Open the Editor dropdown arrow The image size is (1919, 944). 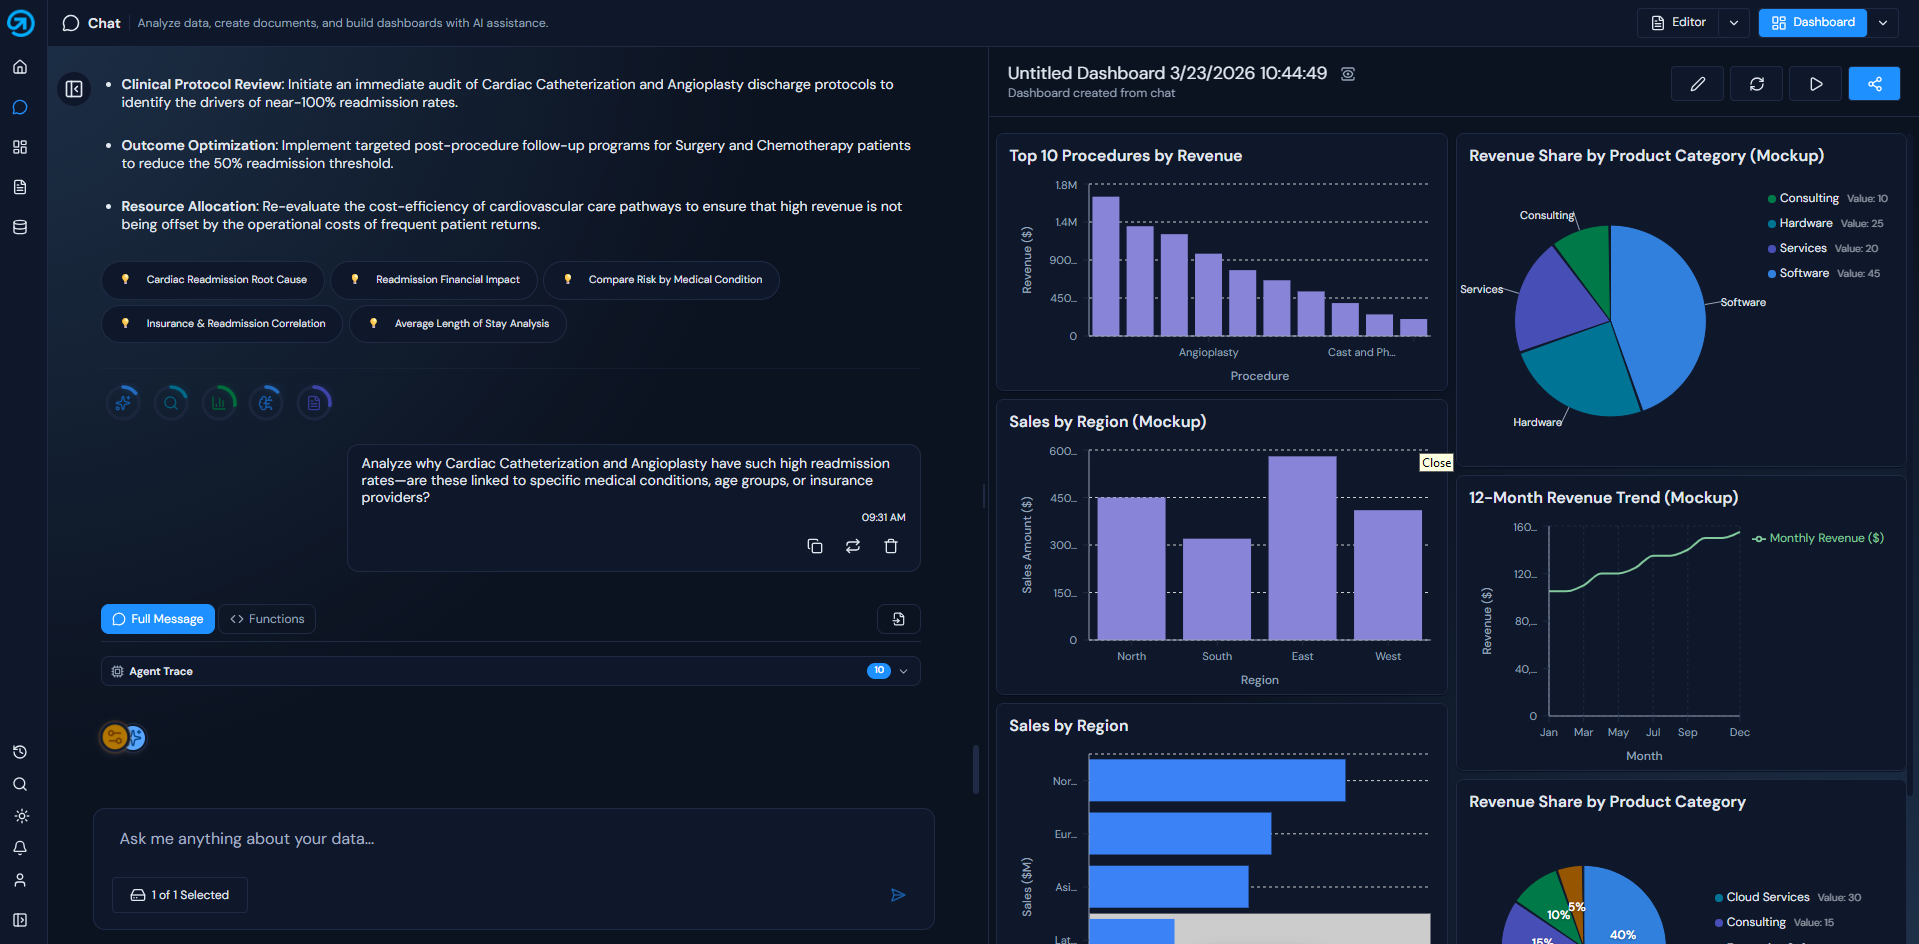click(x=1734, y=22)
